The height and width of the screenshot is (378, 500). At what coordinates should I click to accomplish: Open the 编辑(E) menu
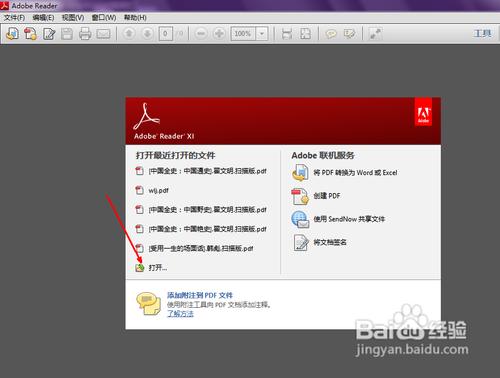click(x=43, y=17)
